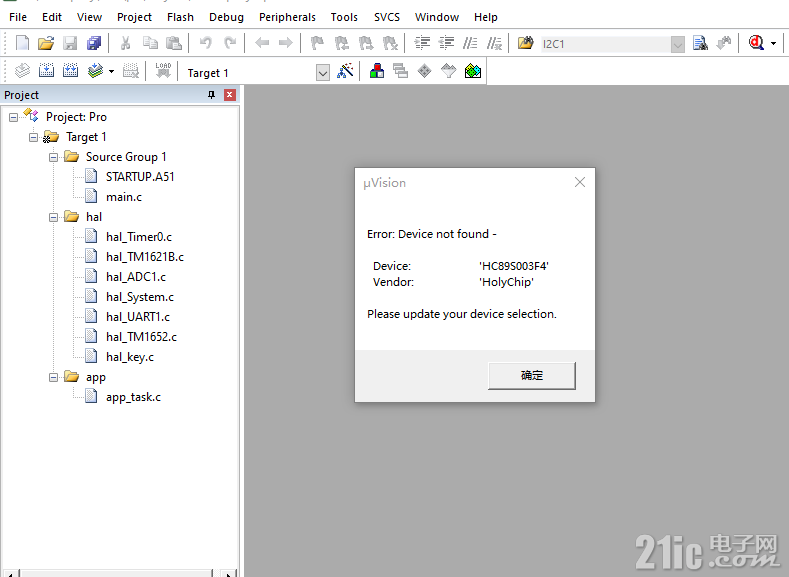This screenshot has width=789, height=577.
Task: Uncomment selection using crossed // icon
Action: tap(494, 43)
